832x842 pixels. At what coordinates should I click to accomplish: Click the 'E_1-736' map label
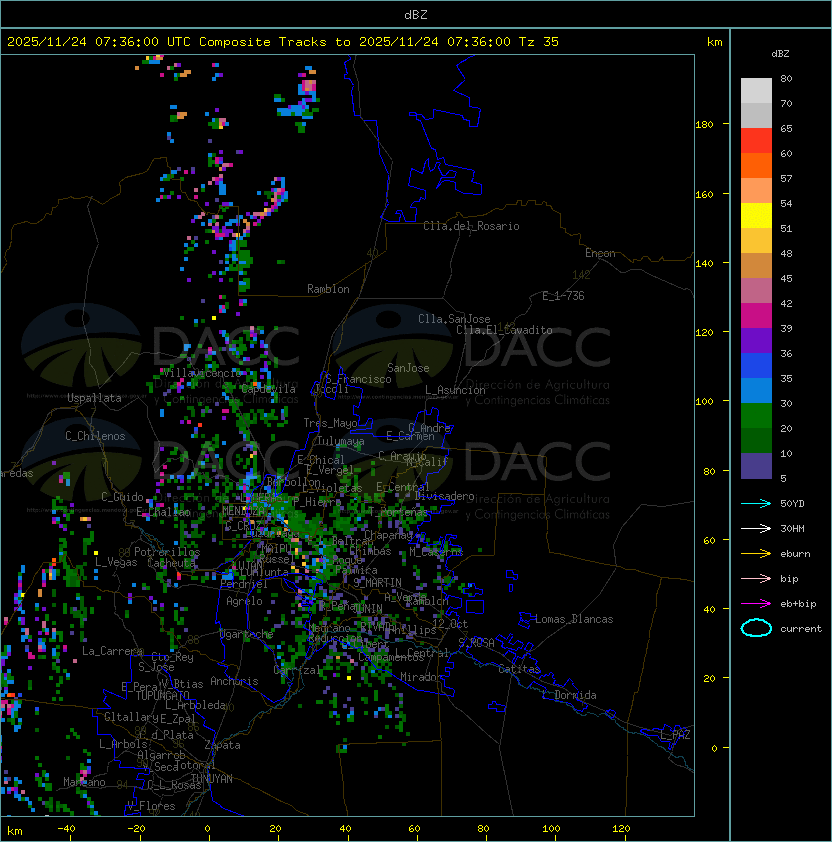click(x=563, y=296)
